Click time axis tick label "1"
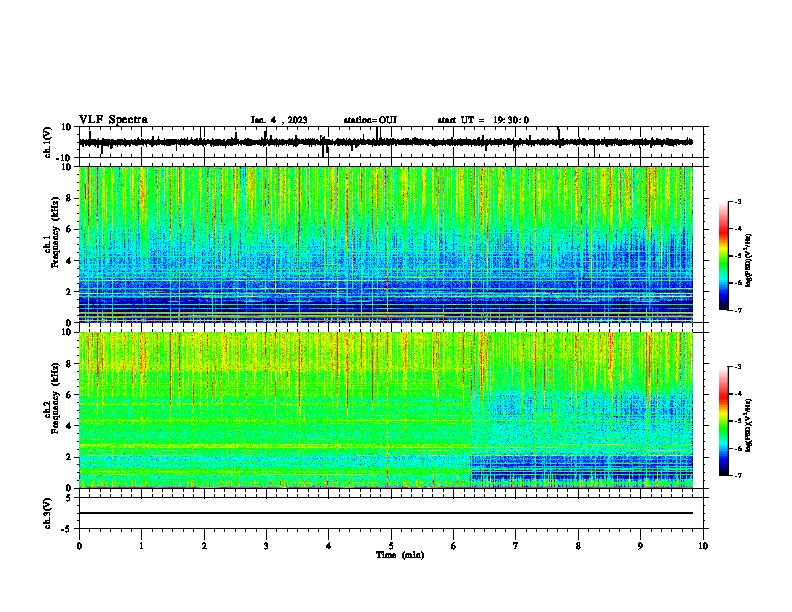792x612 pixels. click(141, 546)
